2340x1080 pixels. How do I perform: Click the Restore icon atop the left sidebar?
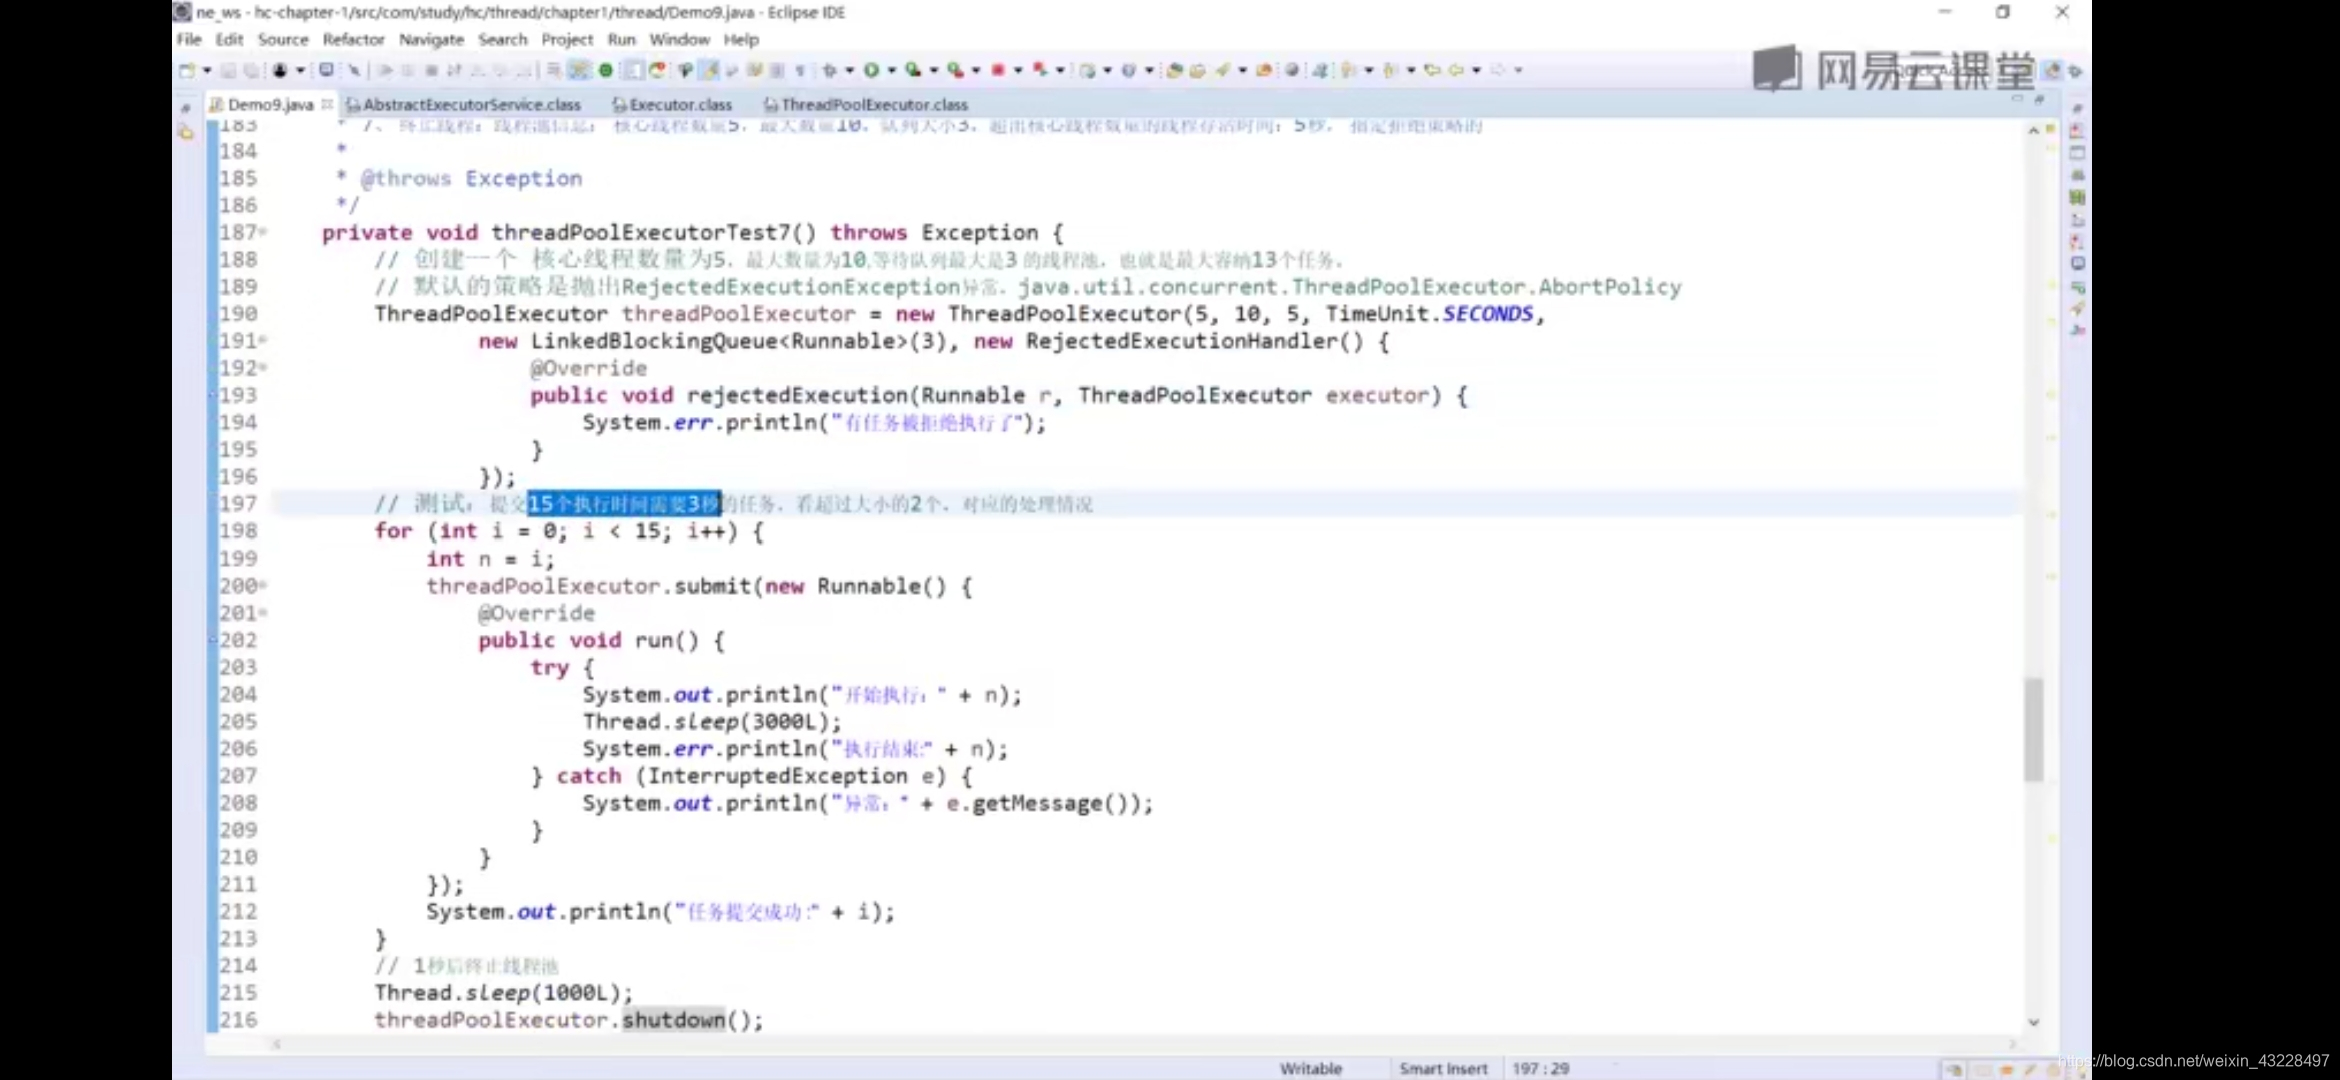click(185, 108)
